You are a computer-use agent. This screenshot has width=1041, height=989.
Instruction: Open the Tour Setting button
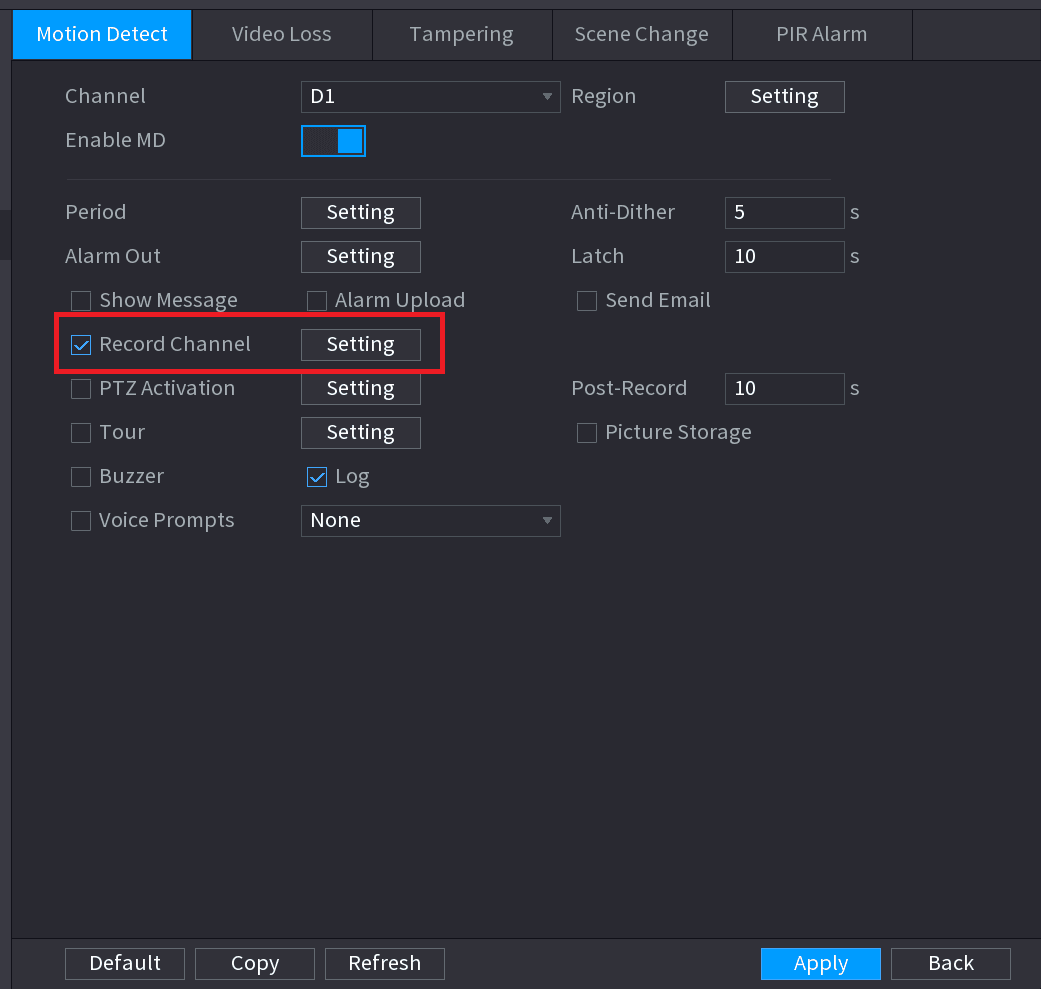(x=360, y=433)
